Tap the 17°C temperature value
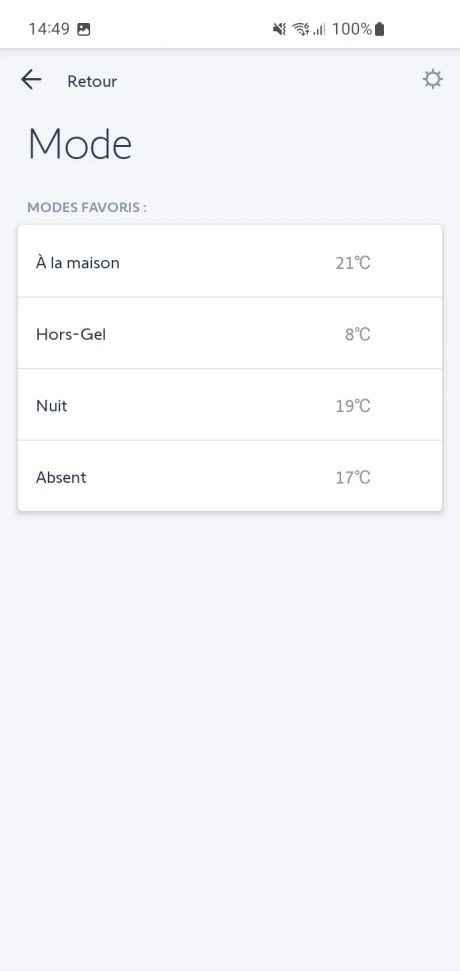460x971 pixels. [353, 477]
